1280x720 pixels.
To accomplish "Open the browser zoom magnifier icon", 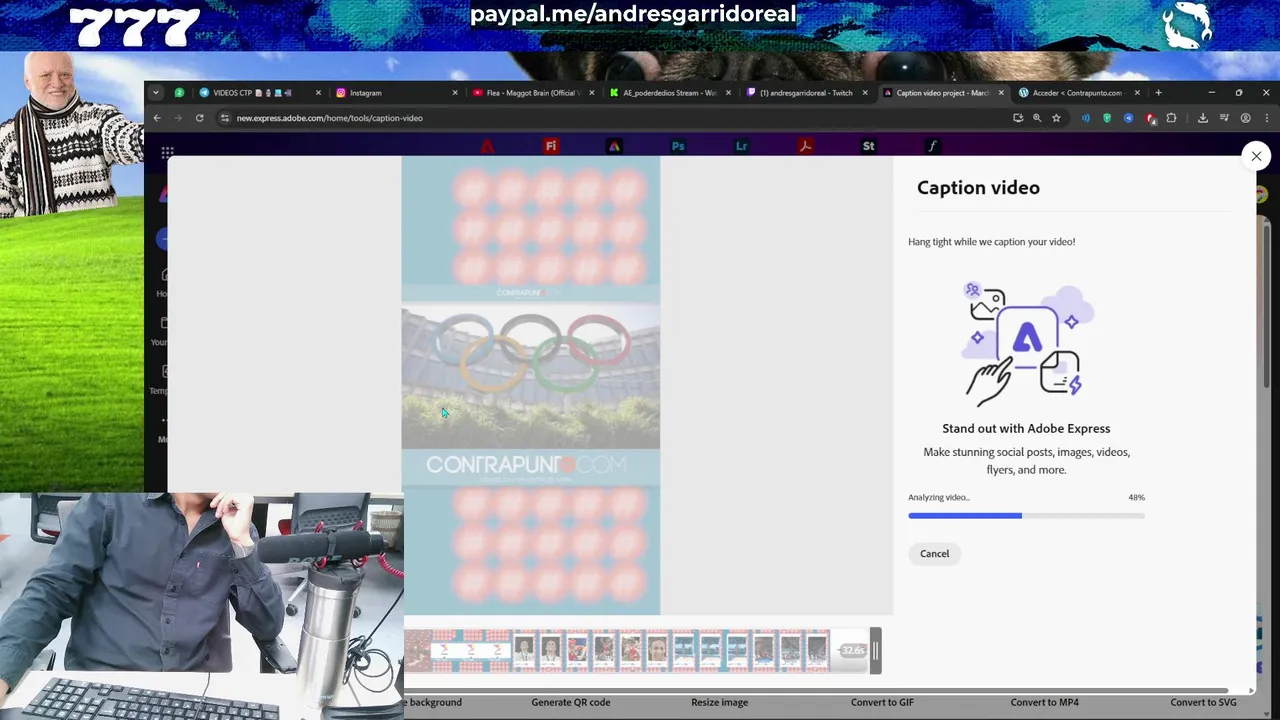I will coord(1037,118).
